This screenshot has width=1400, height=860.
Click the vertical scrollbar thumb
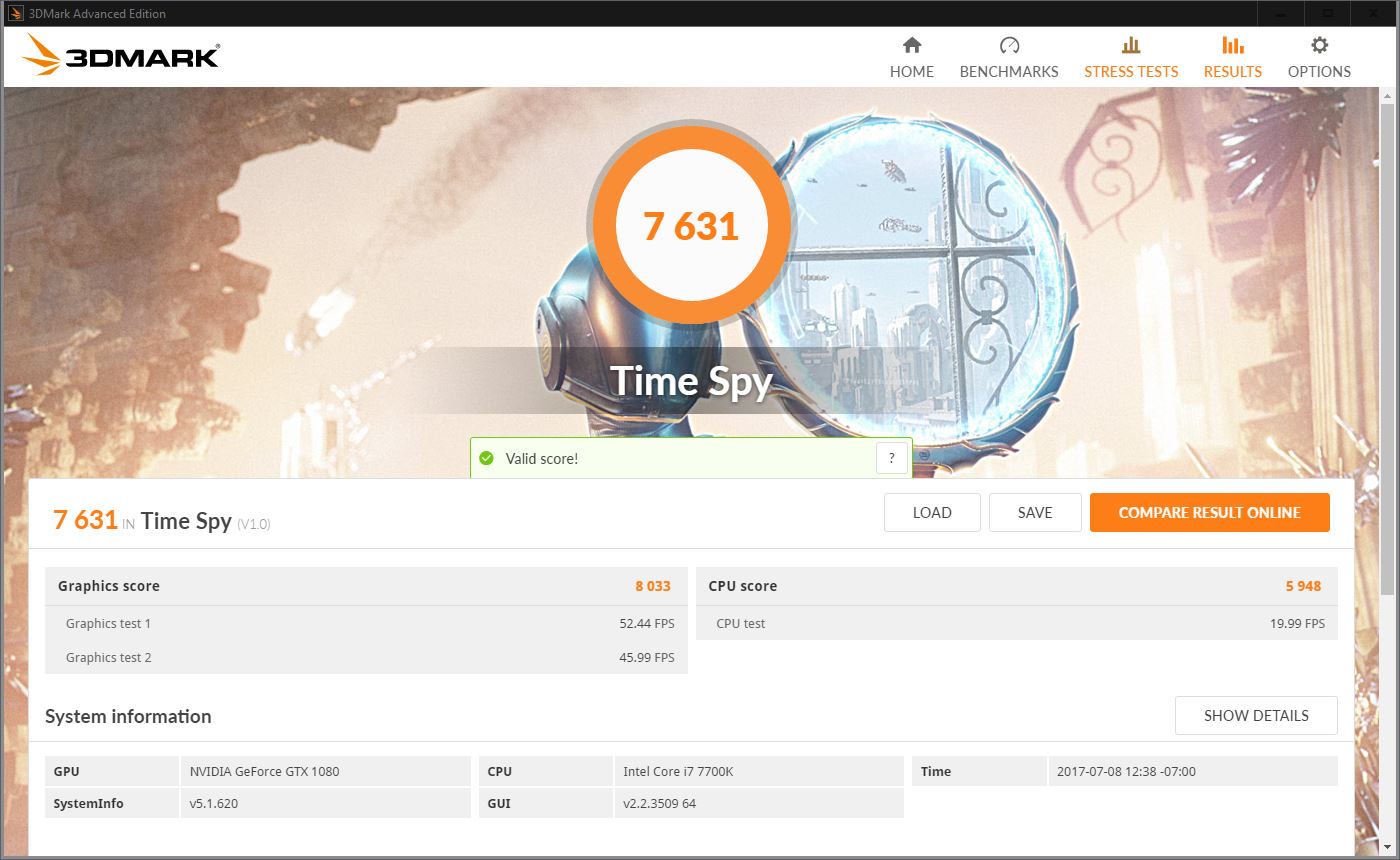coord(1387,350)
